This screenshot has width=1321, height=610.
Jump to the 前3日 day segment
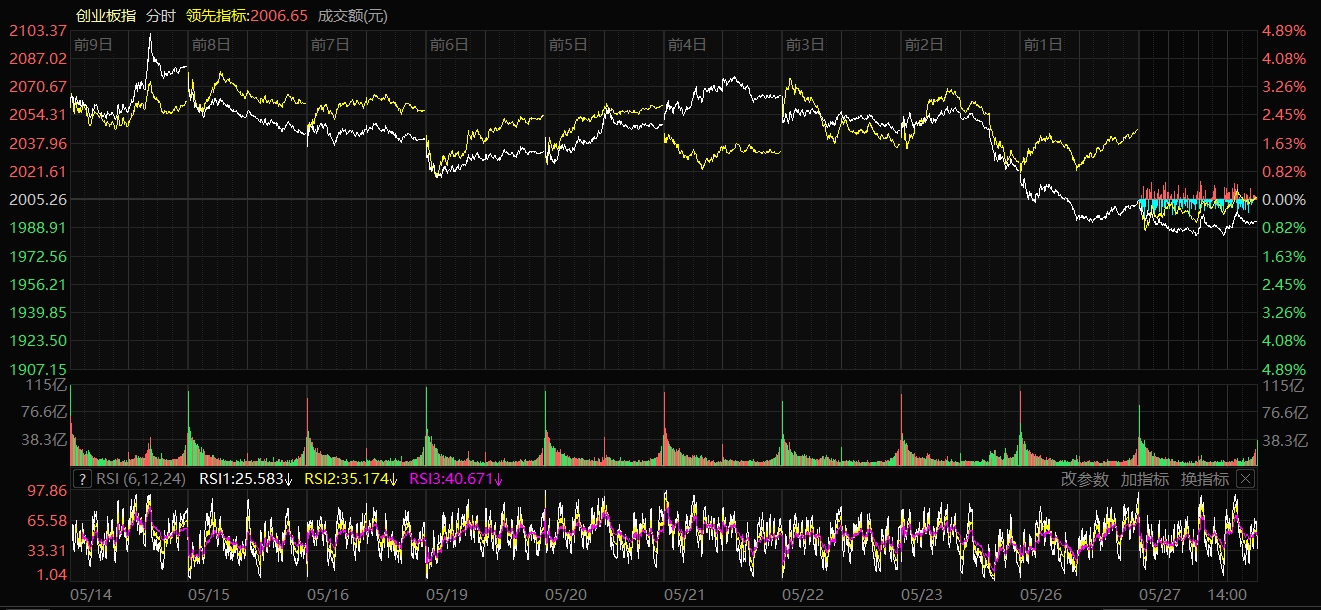pyautogui.click(x=806, y=44)
